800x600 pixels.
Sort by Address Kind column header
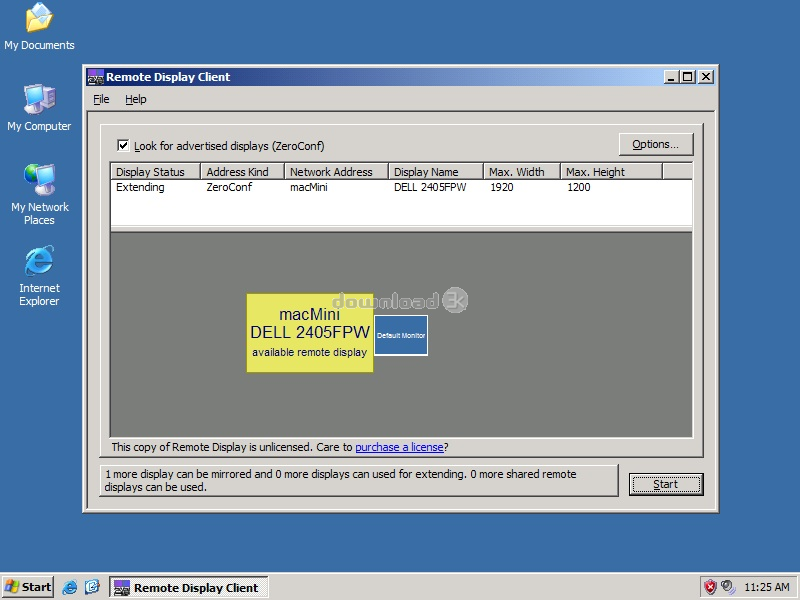(242, 171)
